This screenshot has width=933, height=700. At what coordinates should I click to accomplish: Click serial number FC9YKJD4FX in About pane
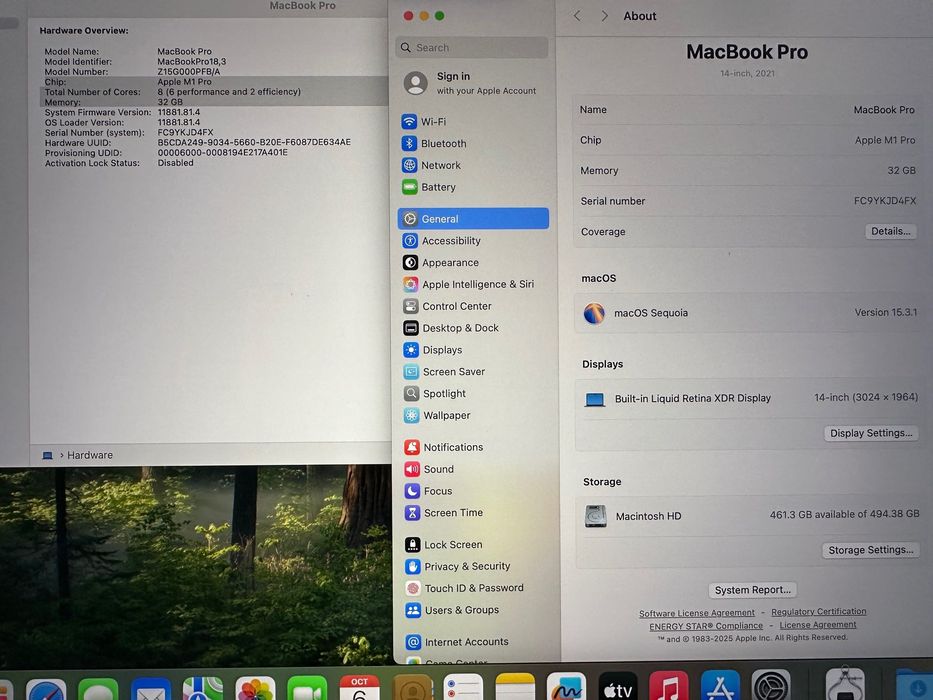click(885, 201)
